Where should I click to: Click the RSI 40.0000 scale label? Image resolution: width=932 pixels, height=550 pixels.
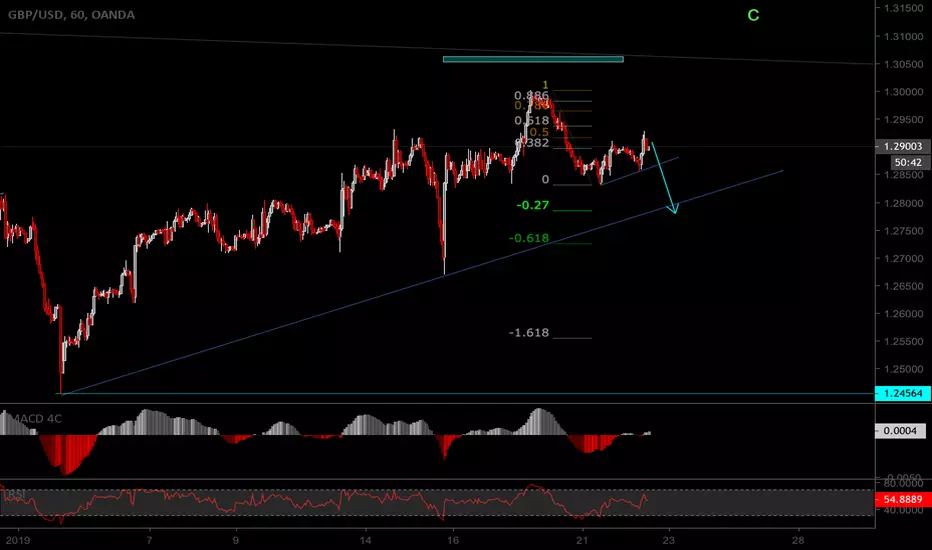tap(903, 510)
